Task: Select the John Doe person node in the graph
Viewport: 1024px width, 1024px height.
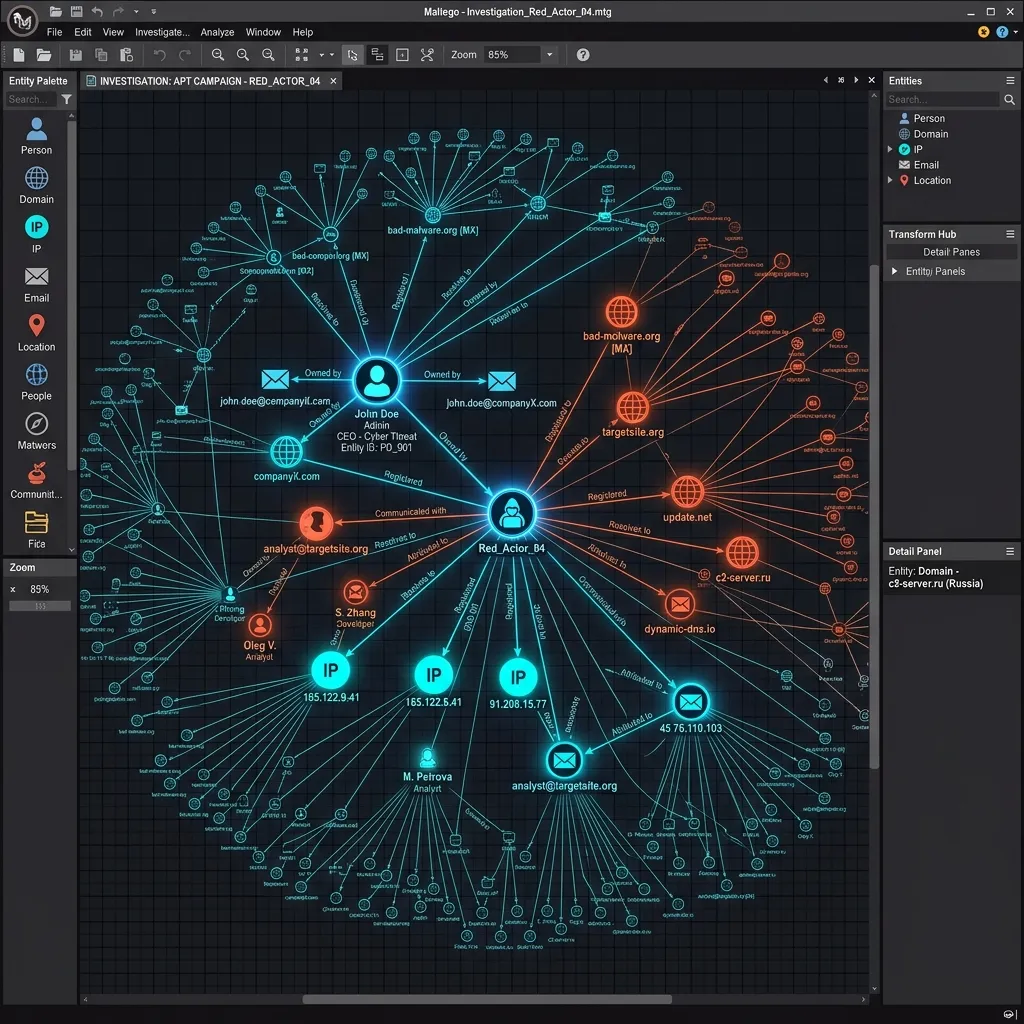Action: (377, 381)
